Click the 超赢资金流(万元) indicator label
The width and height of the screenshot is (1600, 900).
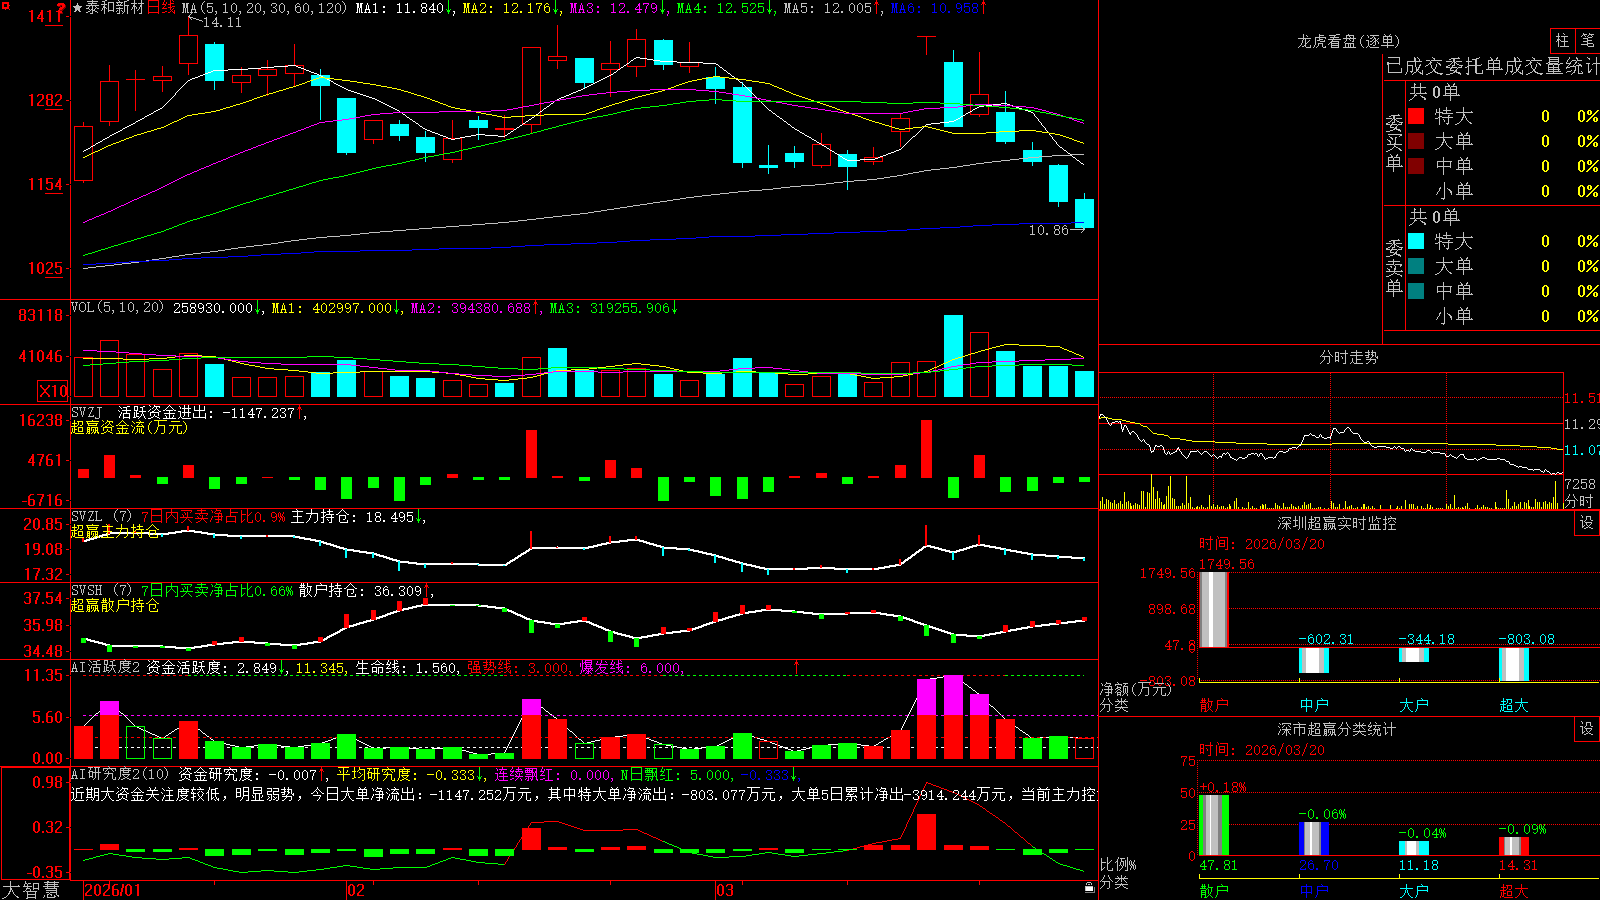129,427
